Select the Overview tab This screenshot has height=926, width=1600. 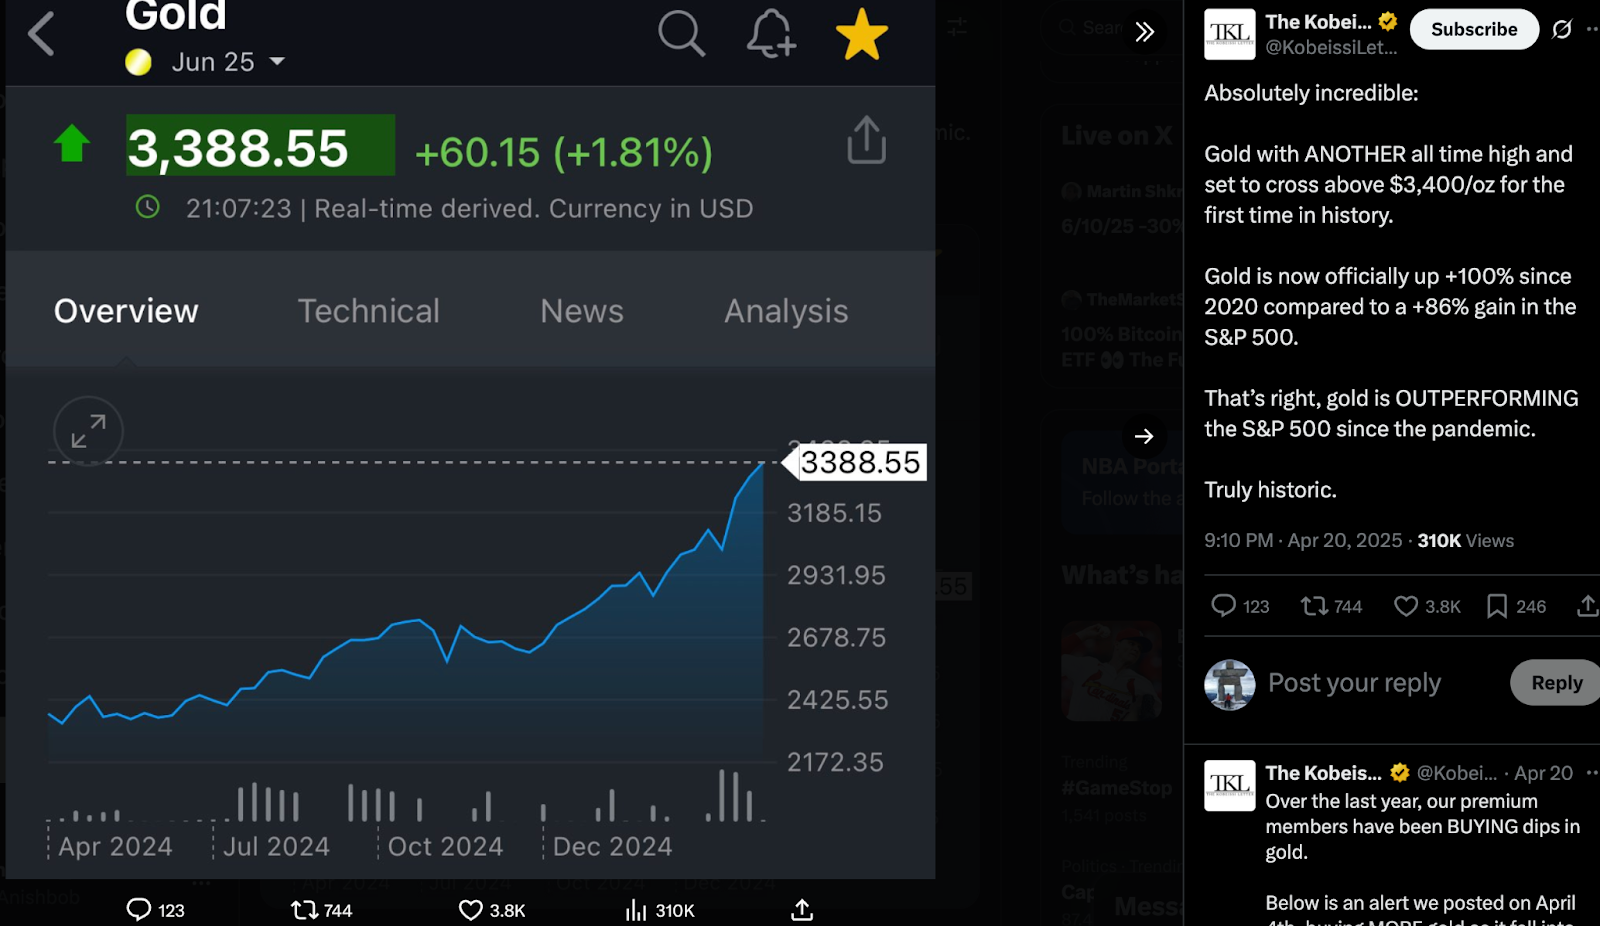pos(126,311)
